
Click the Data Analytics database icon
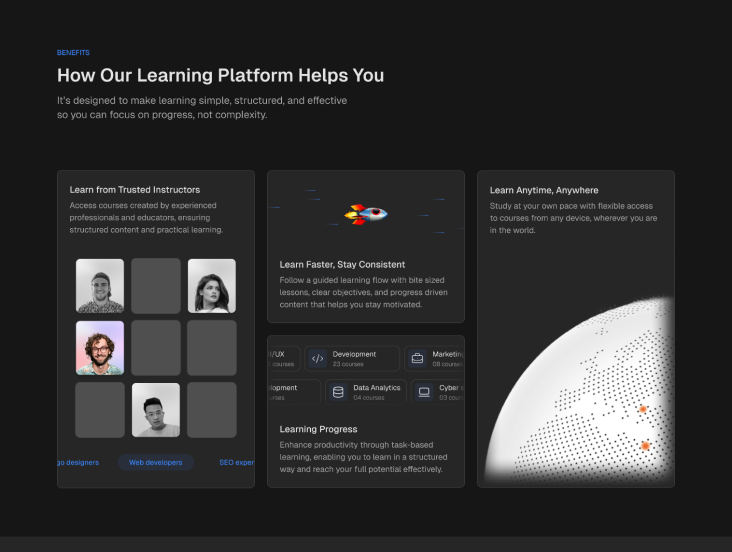[x=338, y=392]
